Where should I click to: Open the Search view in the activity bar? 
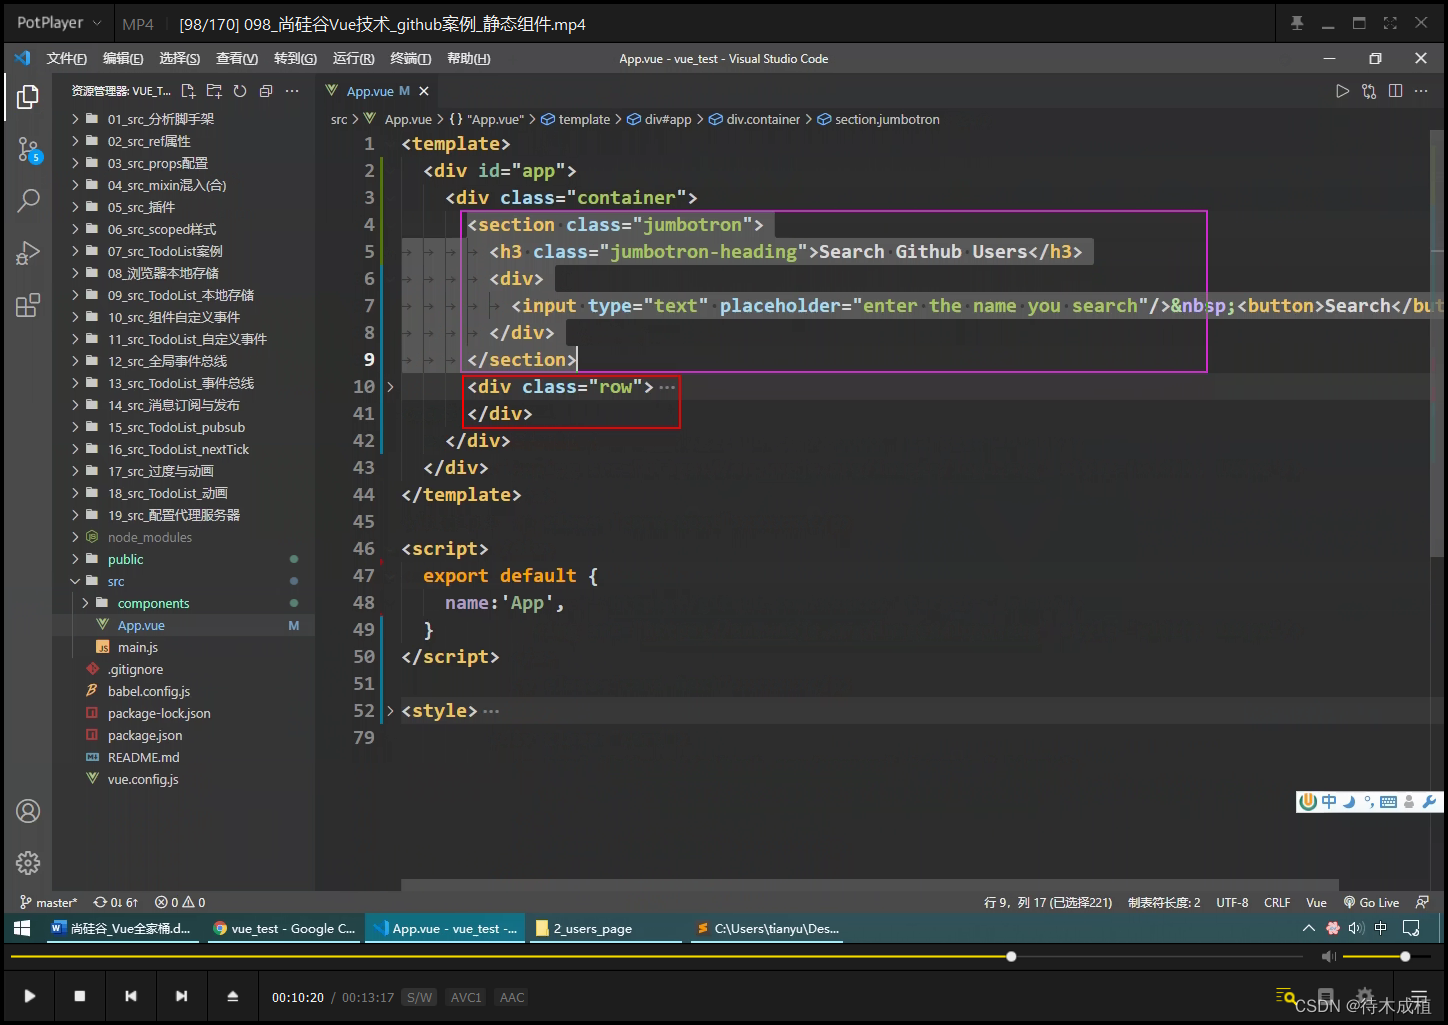[28, 201]
